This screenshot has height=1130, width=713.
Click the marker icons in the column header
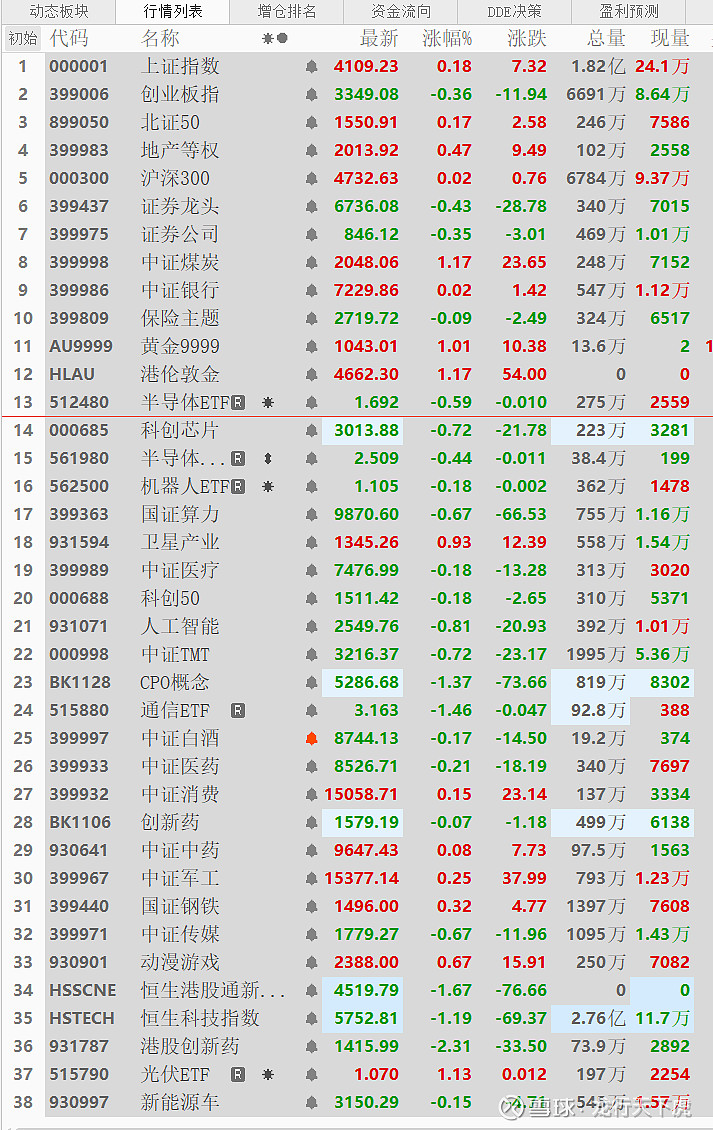[275, 39]
